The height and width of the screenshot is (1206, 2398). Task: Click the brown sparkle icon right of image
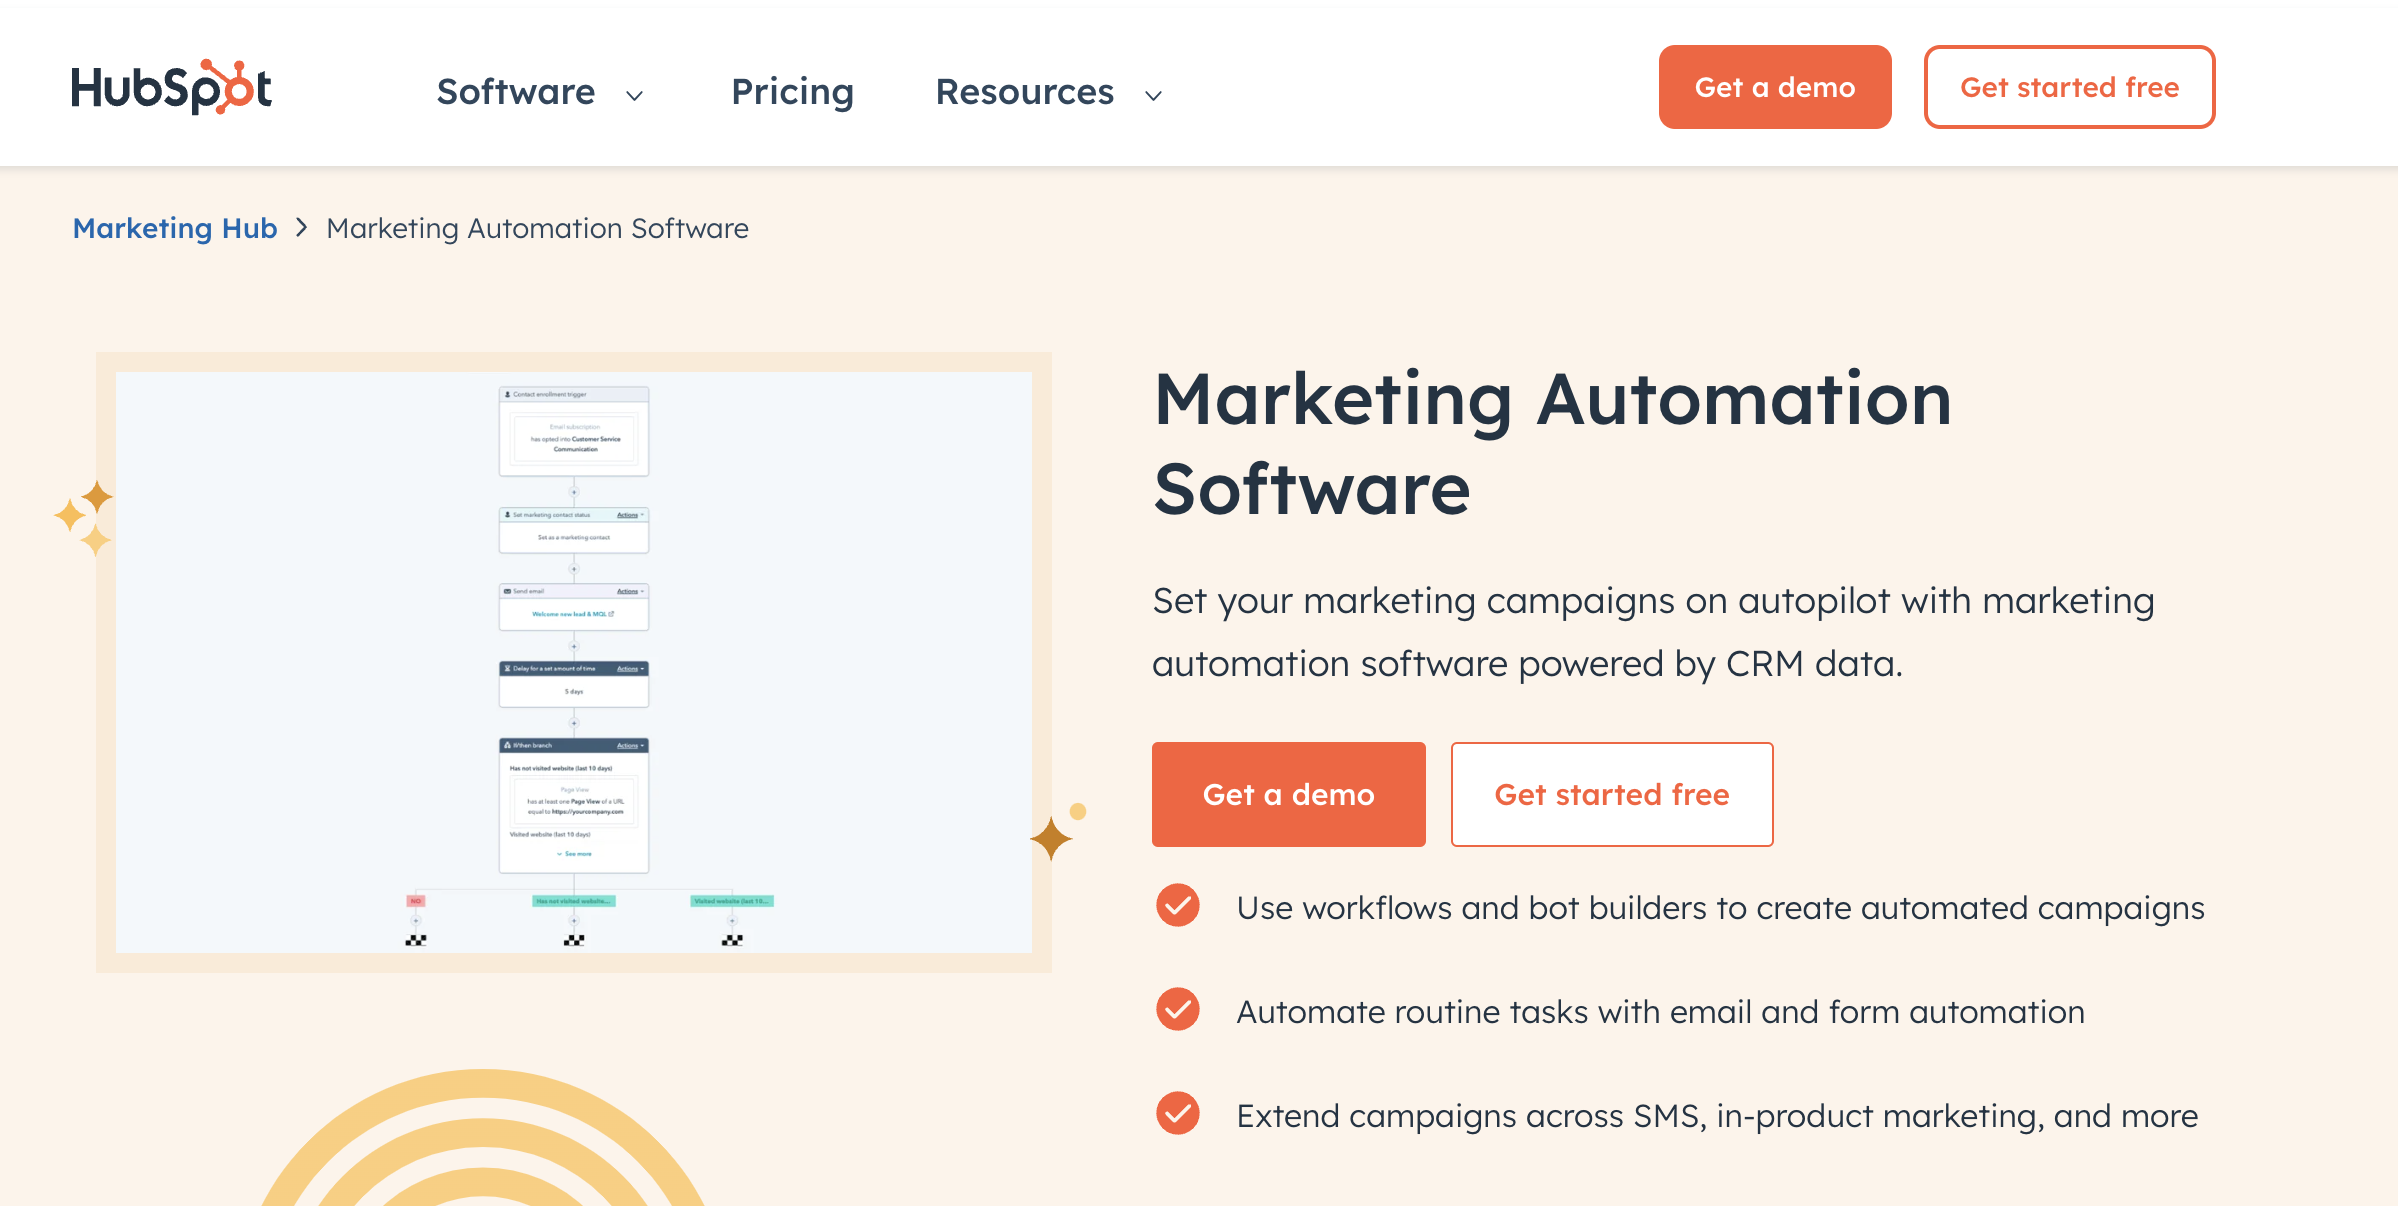tap(1052, 837)
